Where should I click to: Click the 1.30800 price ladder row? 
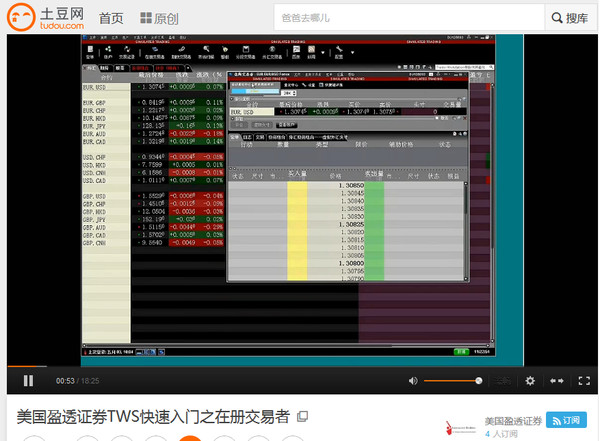click(346, 263)
